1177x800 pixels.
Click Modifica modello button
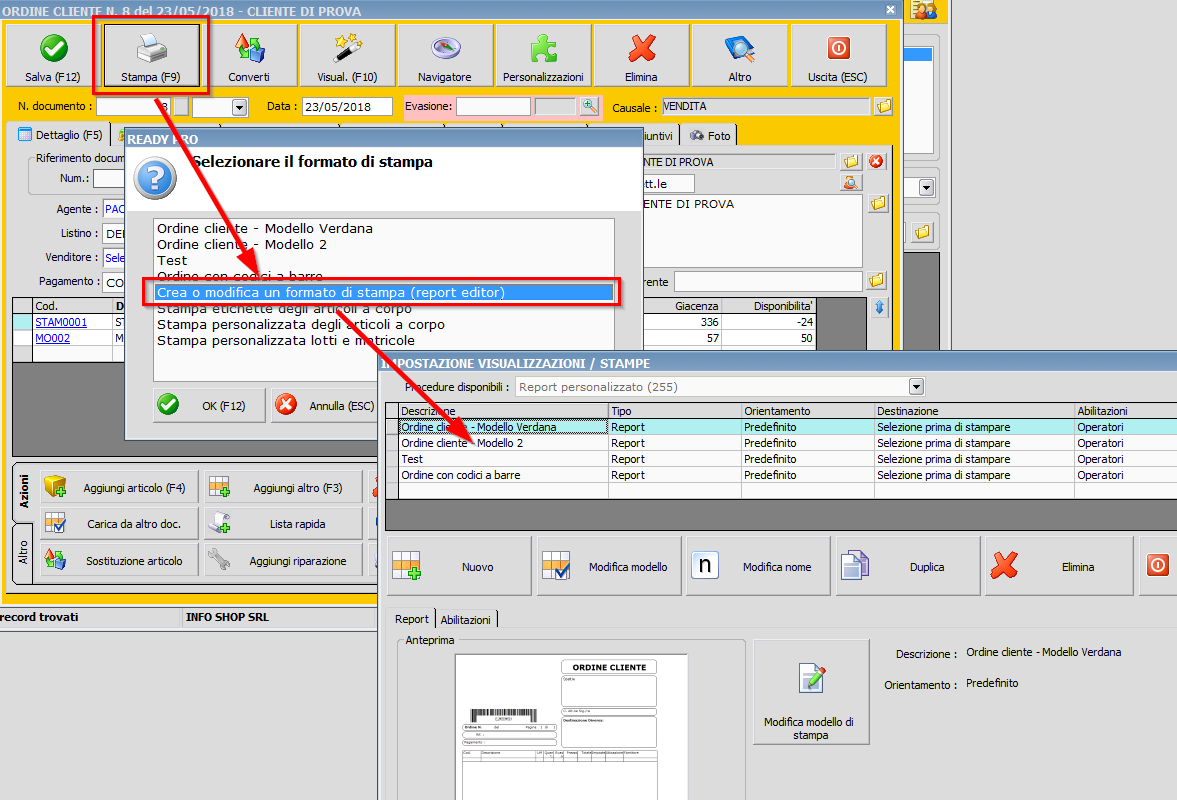click(609, 567)
